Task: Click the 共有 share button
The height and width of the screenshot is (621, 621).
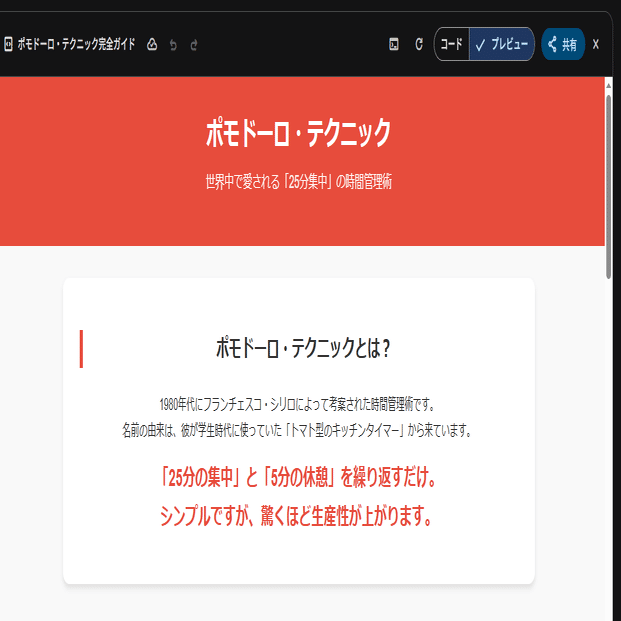Action: [563, 44]
